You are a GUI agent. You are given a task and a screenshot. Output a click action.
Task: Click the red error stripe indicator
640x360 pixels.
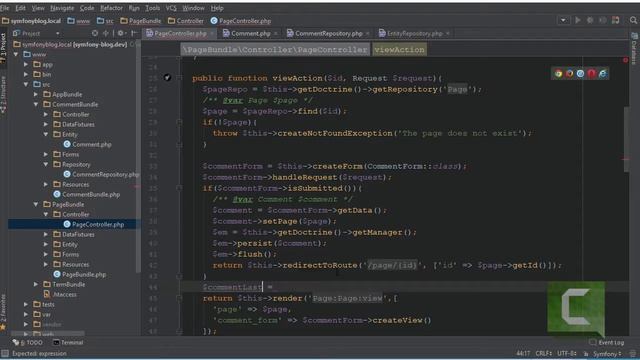click(x=625, y=60)
